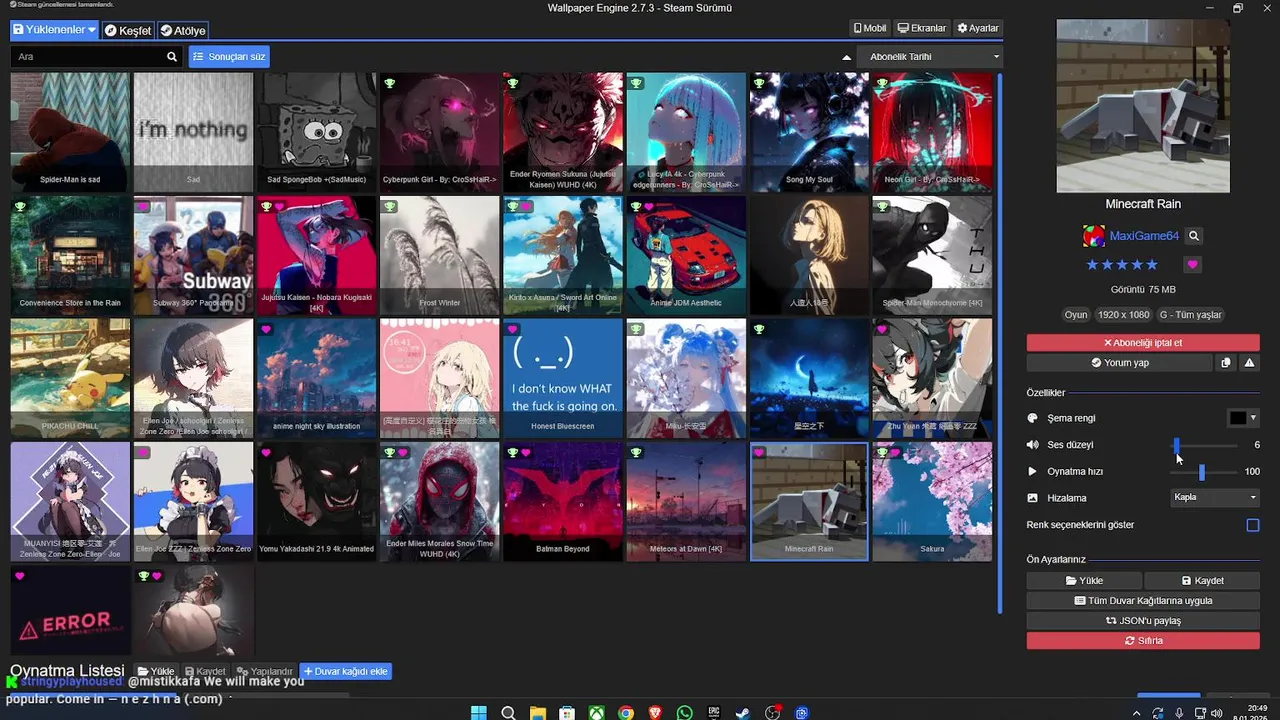Image resolution: width=1280 pixels, height=720 pixels.
Task: Open the Yüklenenler tab dropdown
Action: click(54, 30)
